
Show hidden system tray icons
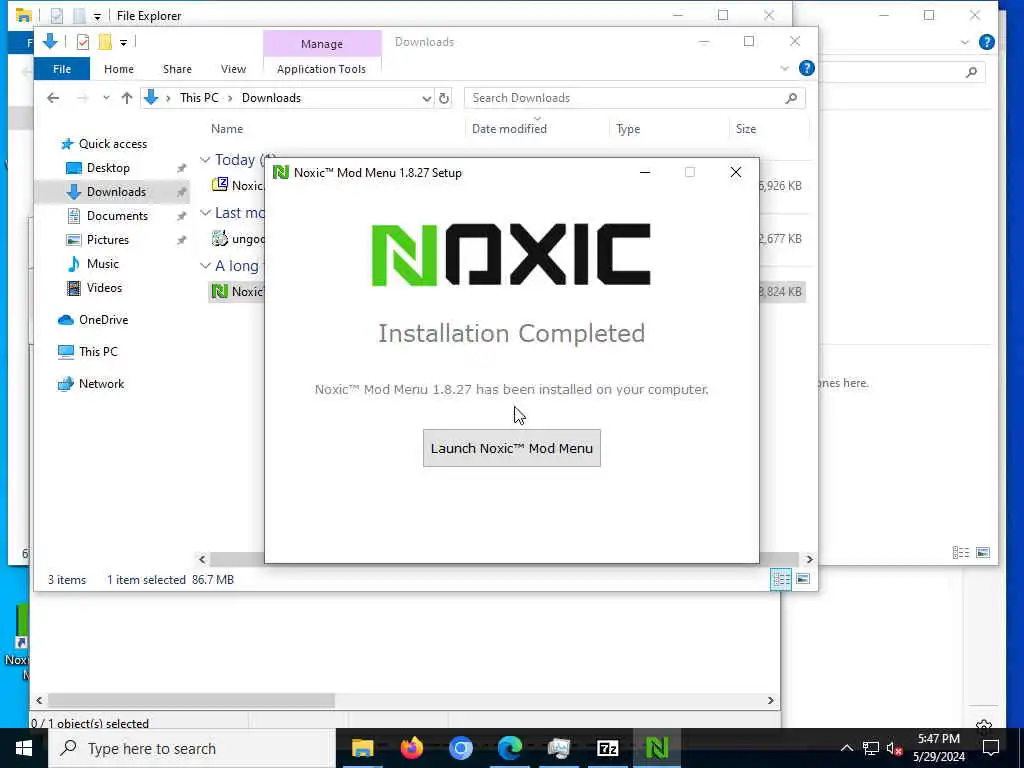(x=846, y=748)
